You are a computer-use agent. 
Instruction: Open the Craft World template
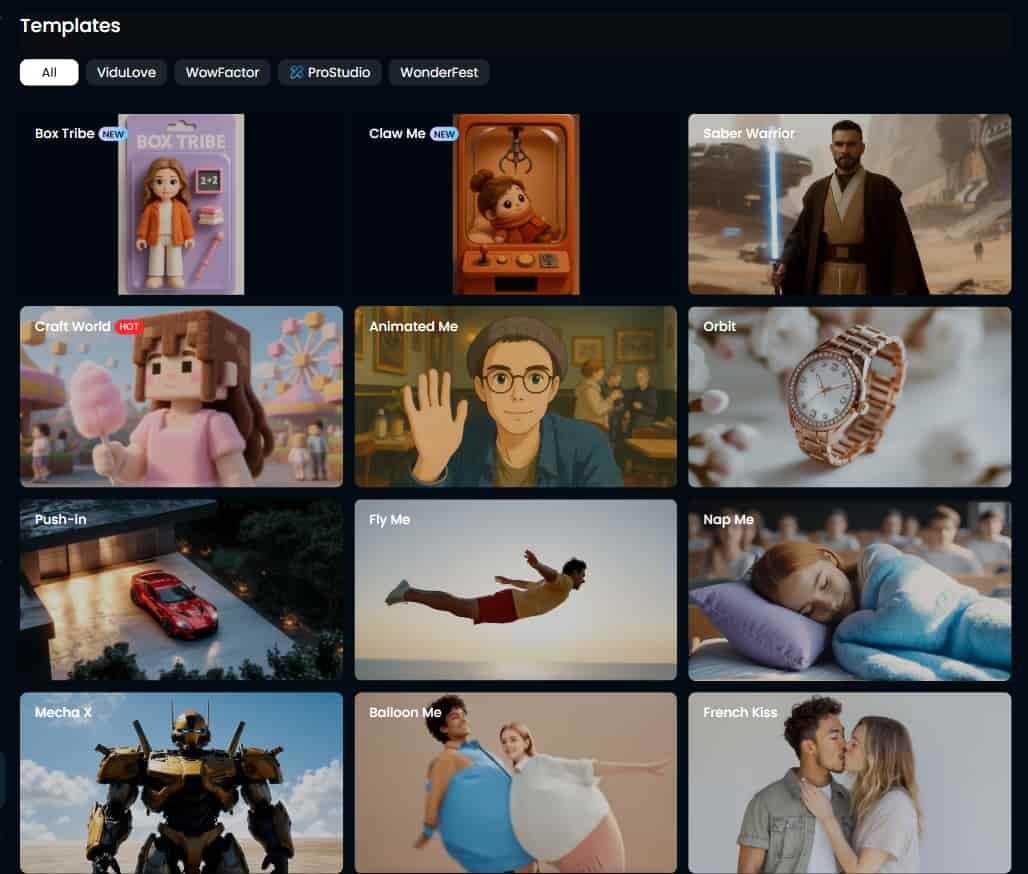[181, 397]
